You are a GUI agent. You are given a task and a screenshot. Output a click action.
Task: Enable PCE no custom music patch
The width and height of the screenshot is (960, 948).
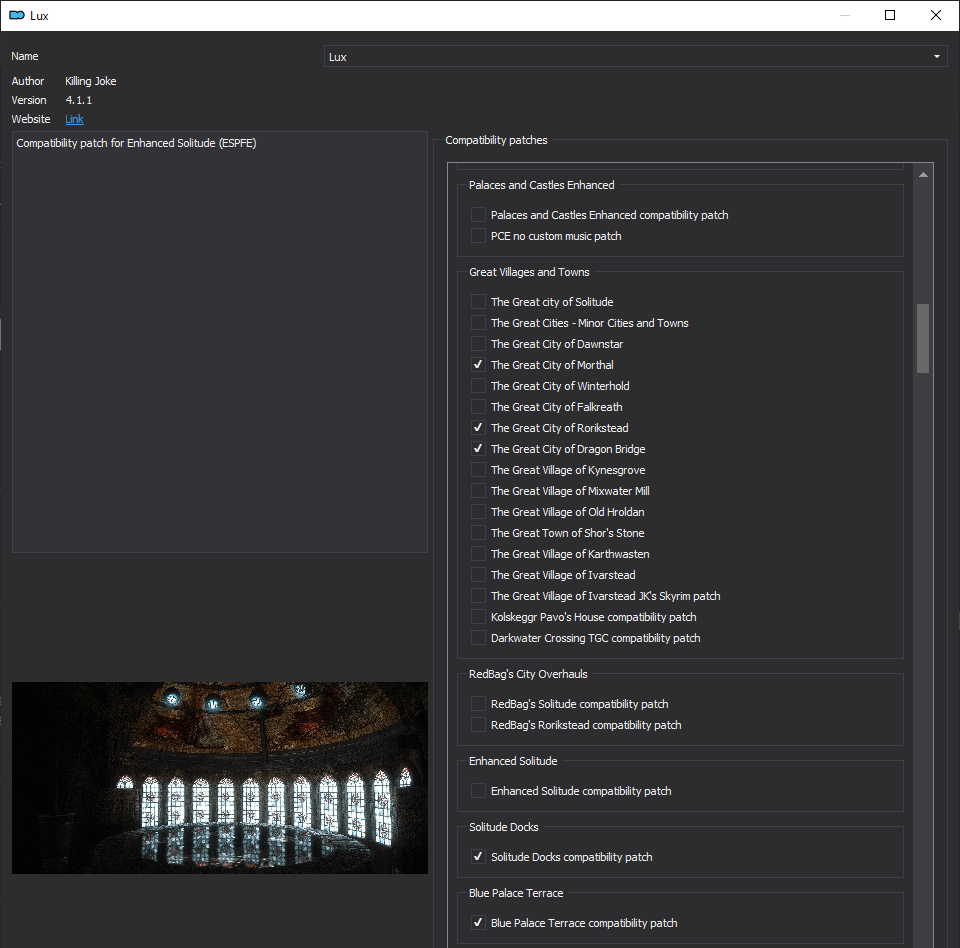[478, 236]
